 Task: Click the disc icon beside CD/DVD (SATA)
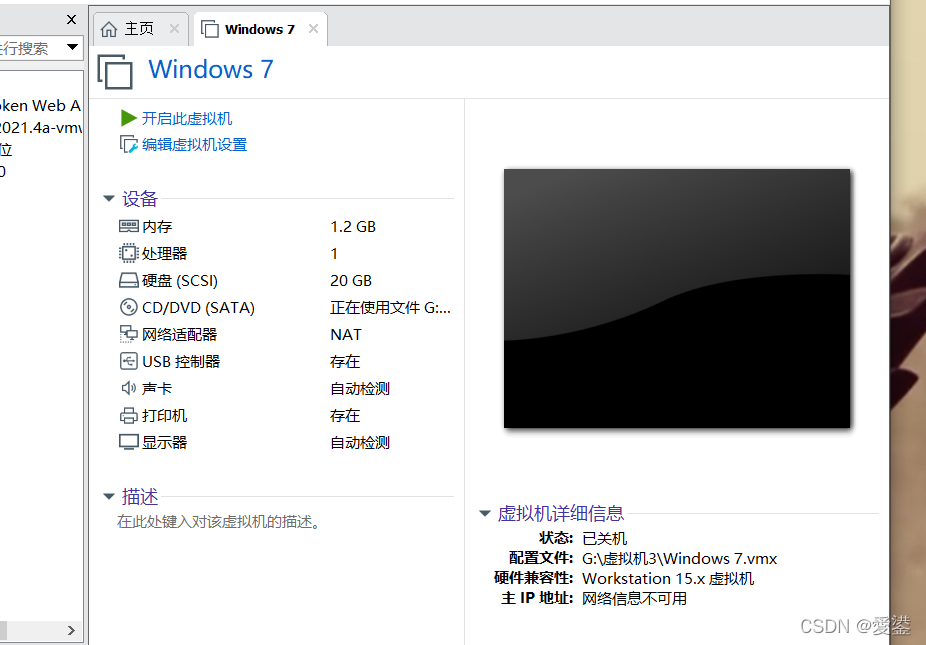click(128, 307)
